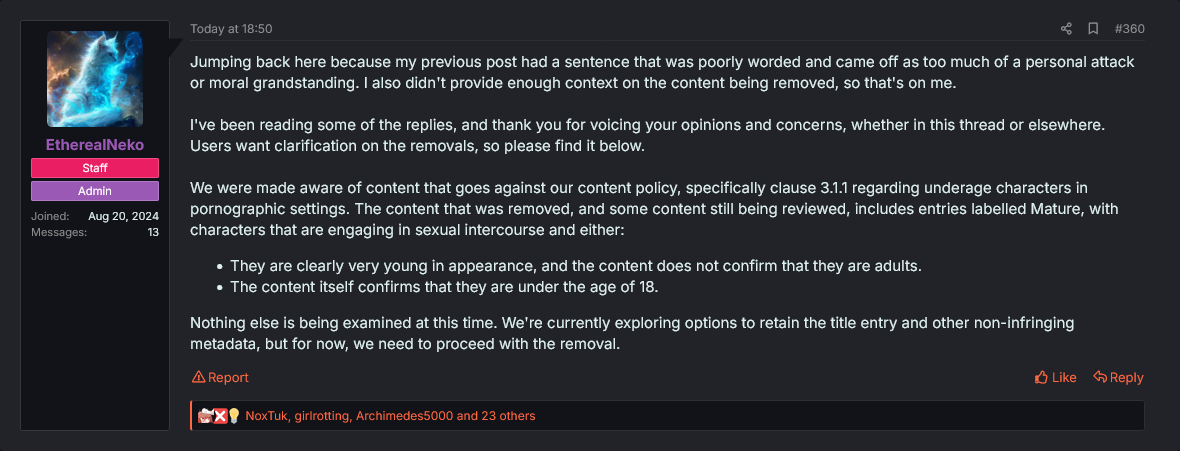Click the "Today at 18:50" timestamp
The height and width of the screenshot is (451, 1180).
coord(231,29)
